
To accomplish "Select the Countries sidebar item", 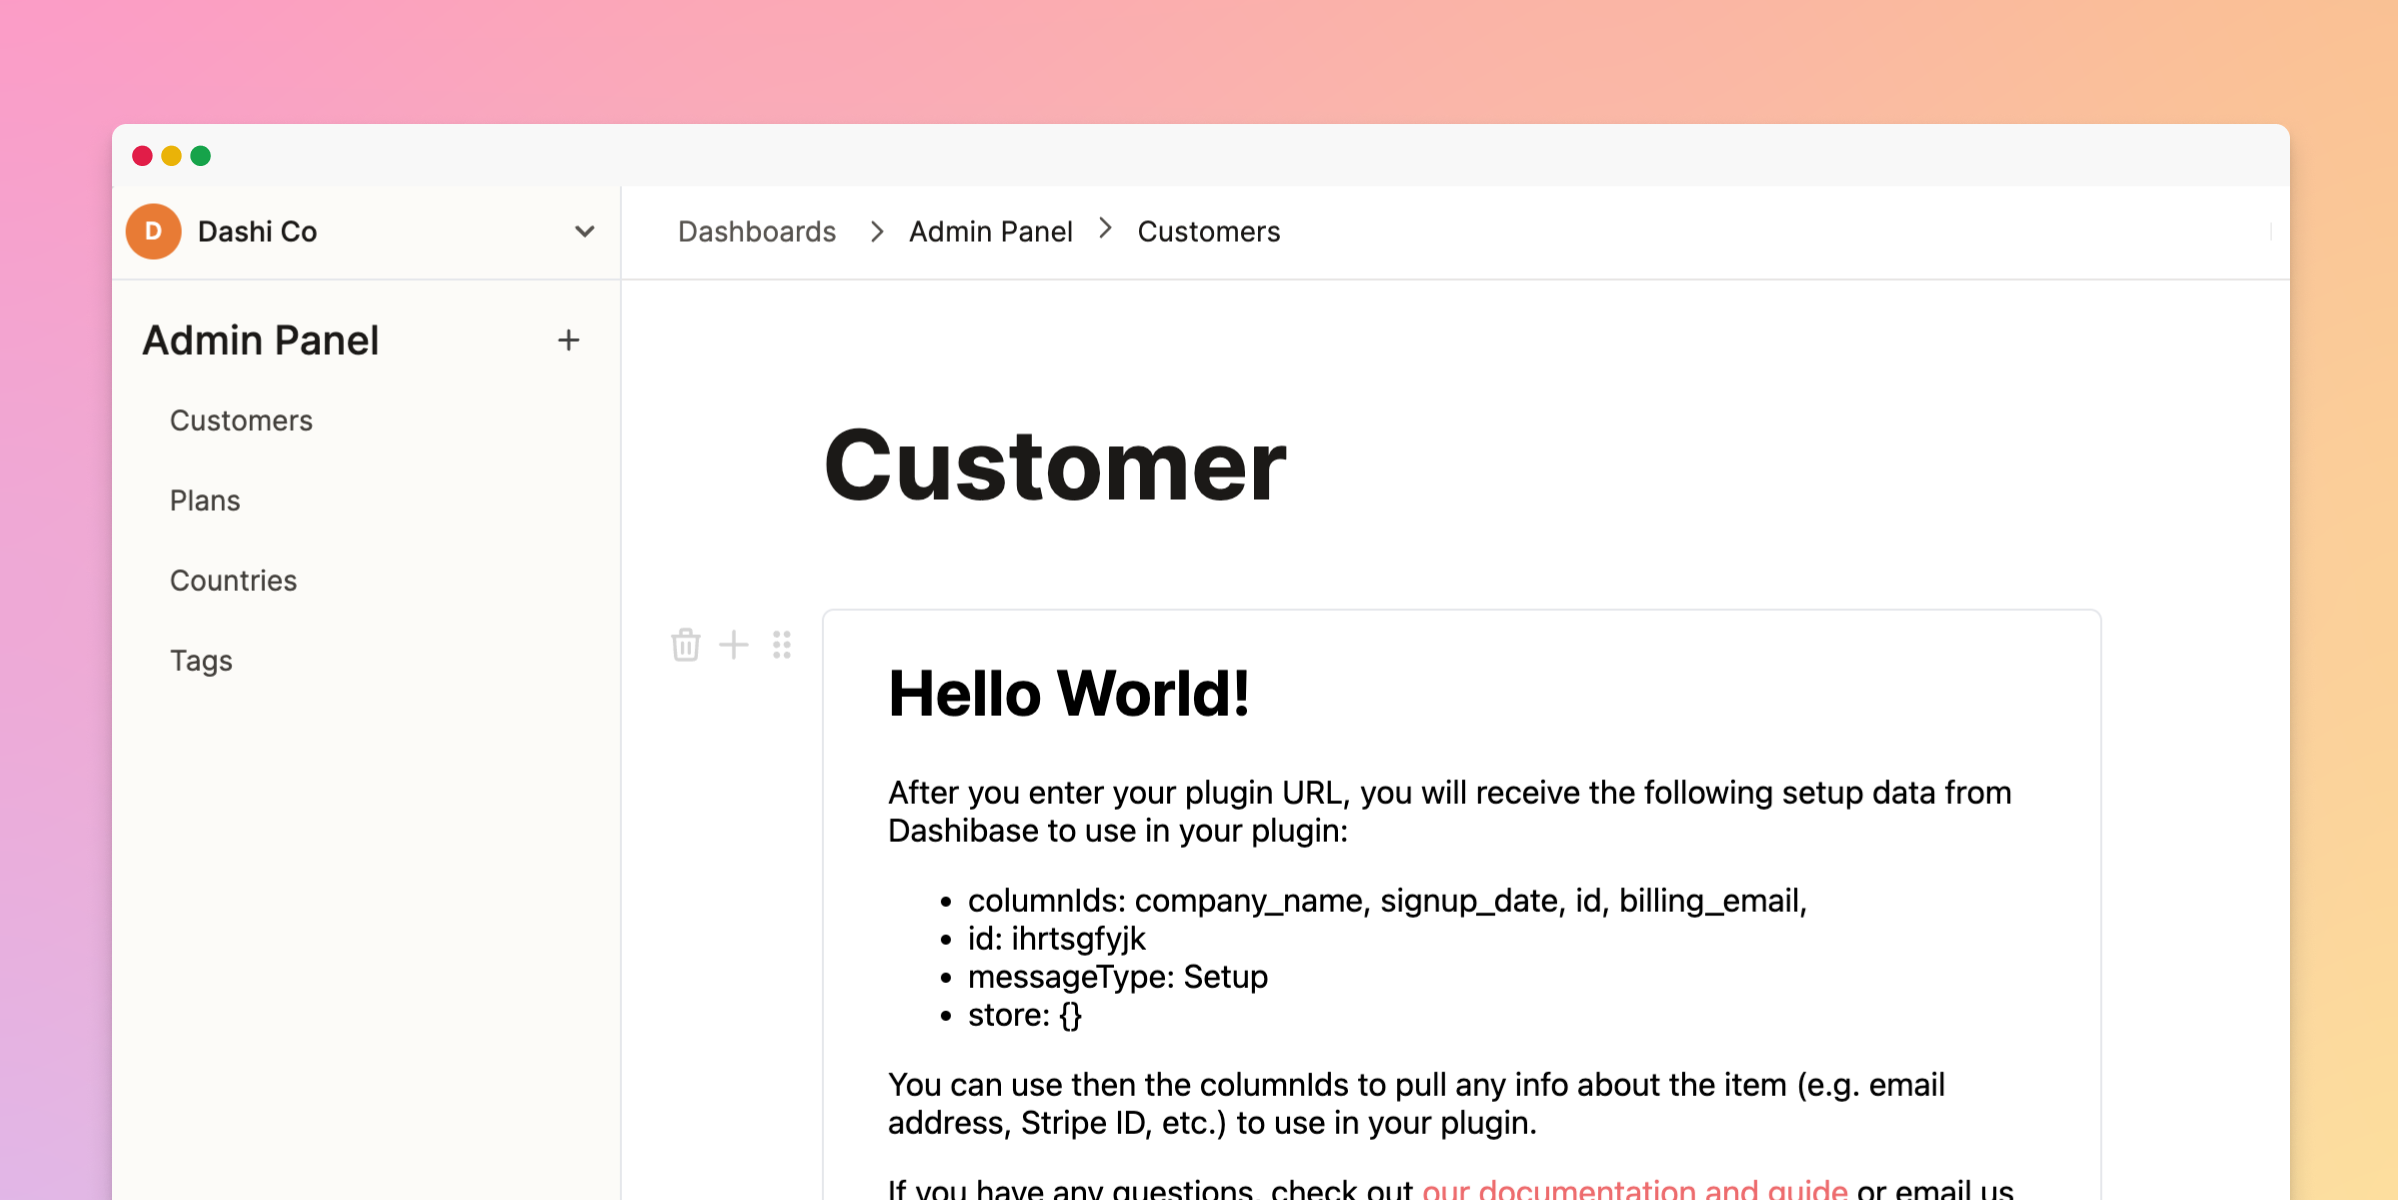I will tap(234, 580).
